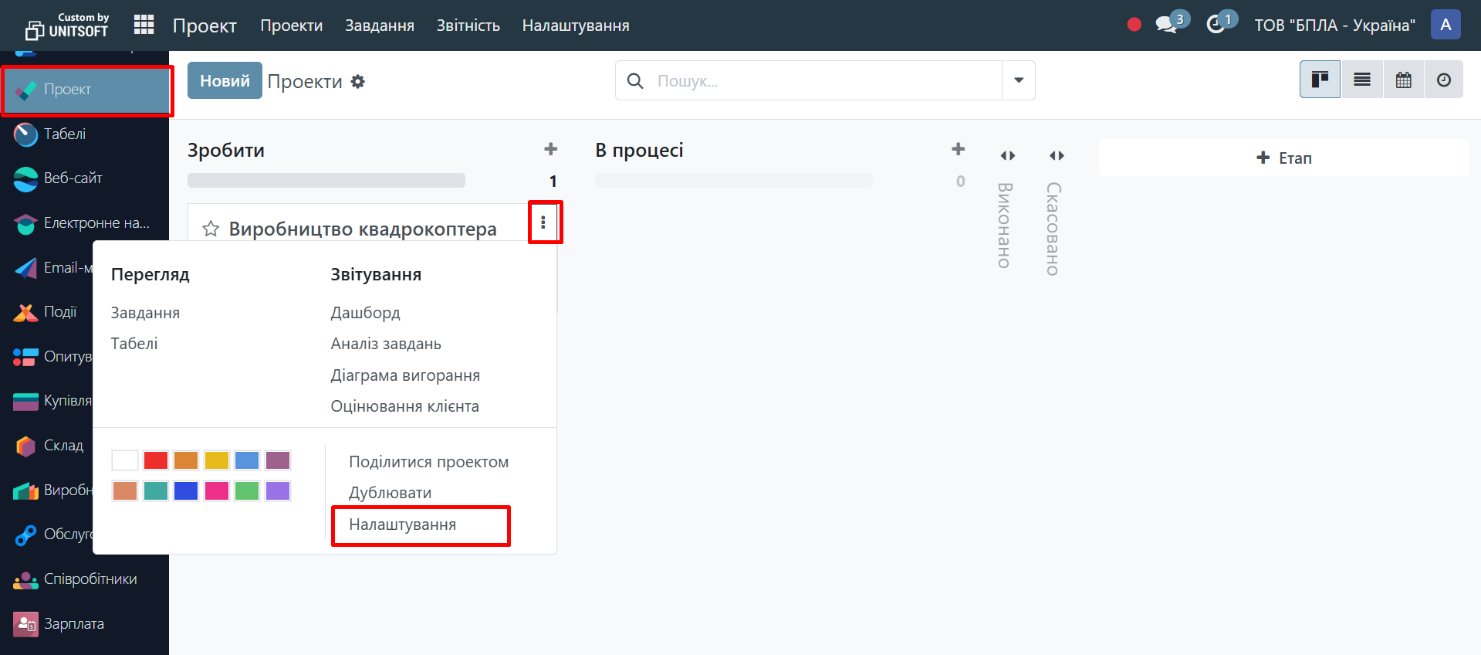Select Налаштування in the project card menu
Screen dimensions: 1481x655
click(402, 524)
